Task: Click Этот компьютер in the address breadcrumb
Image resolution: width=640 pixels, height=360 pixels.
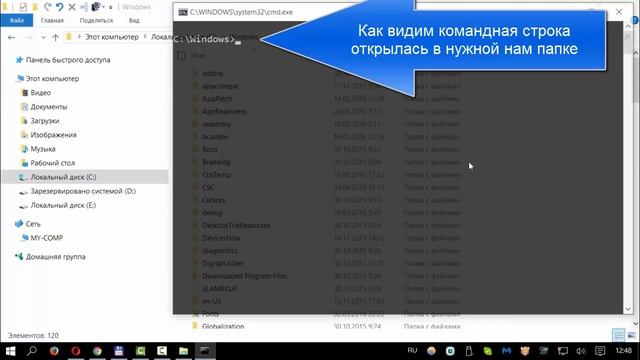Action: tap(111, 37)
